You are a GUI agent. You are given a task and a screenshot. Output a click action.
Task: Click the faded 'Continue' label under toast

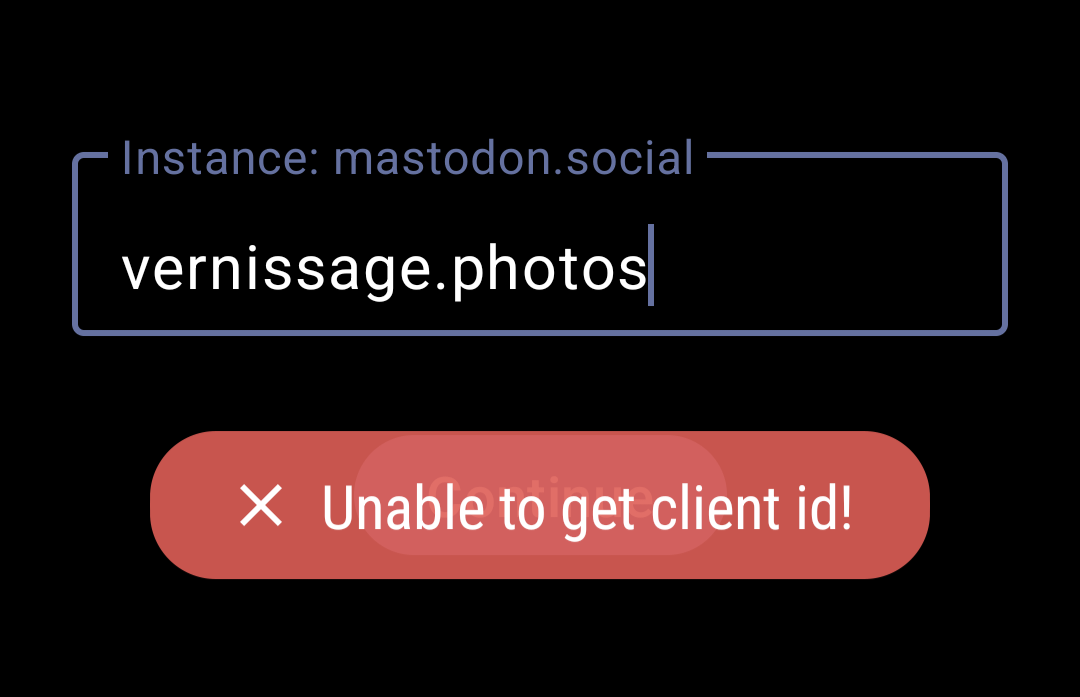pos(541,496)
